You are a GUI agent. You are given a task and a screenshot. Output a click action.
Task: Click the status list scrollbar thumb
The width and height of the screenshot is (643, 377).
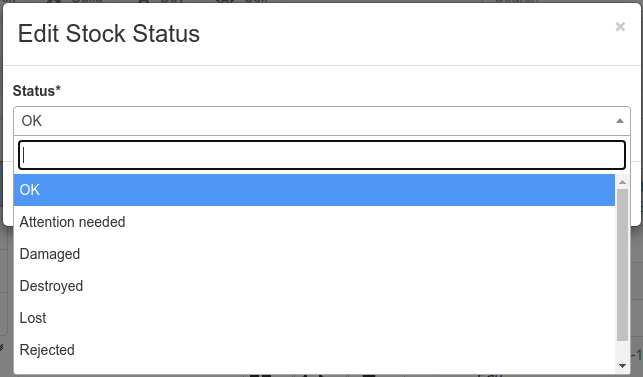click(622, 265)
